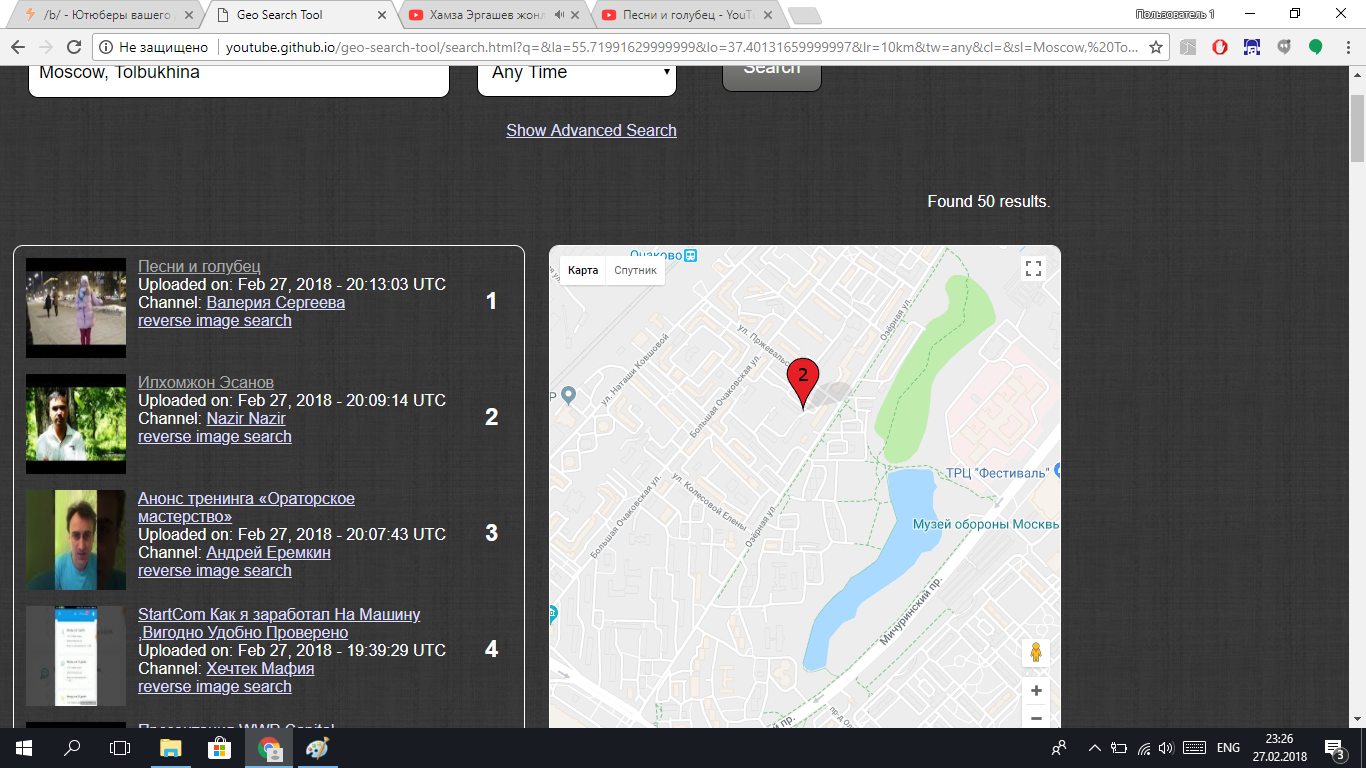Open the People icon in the taskbar
This screenshot has width=1366, height=768.
point(1059,748)
